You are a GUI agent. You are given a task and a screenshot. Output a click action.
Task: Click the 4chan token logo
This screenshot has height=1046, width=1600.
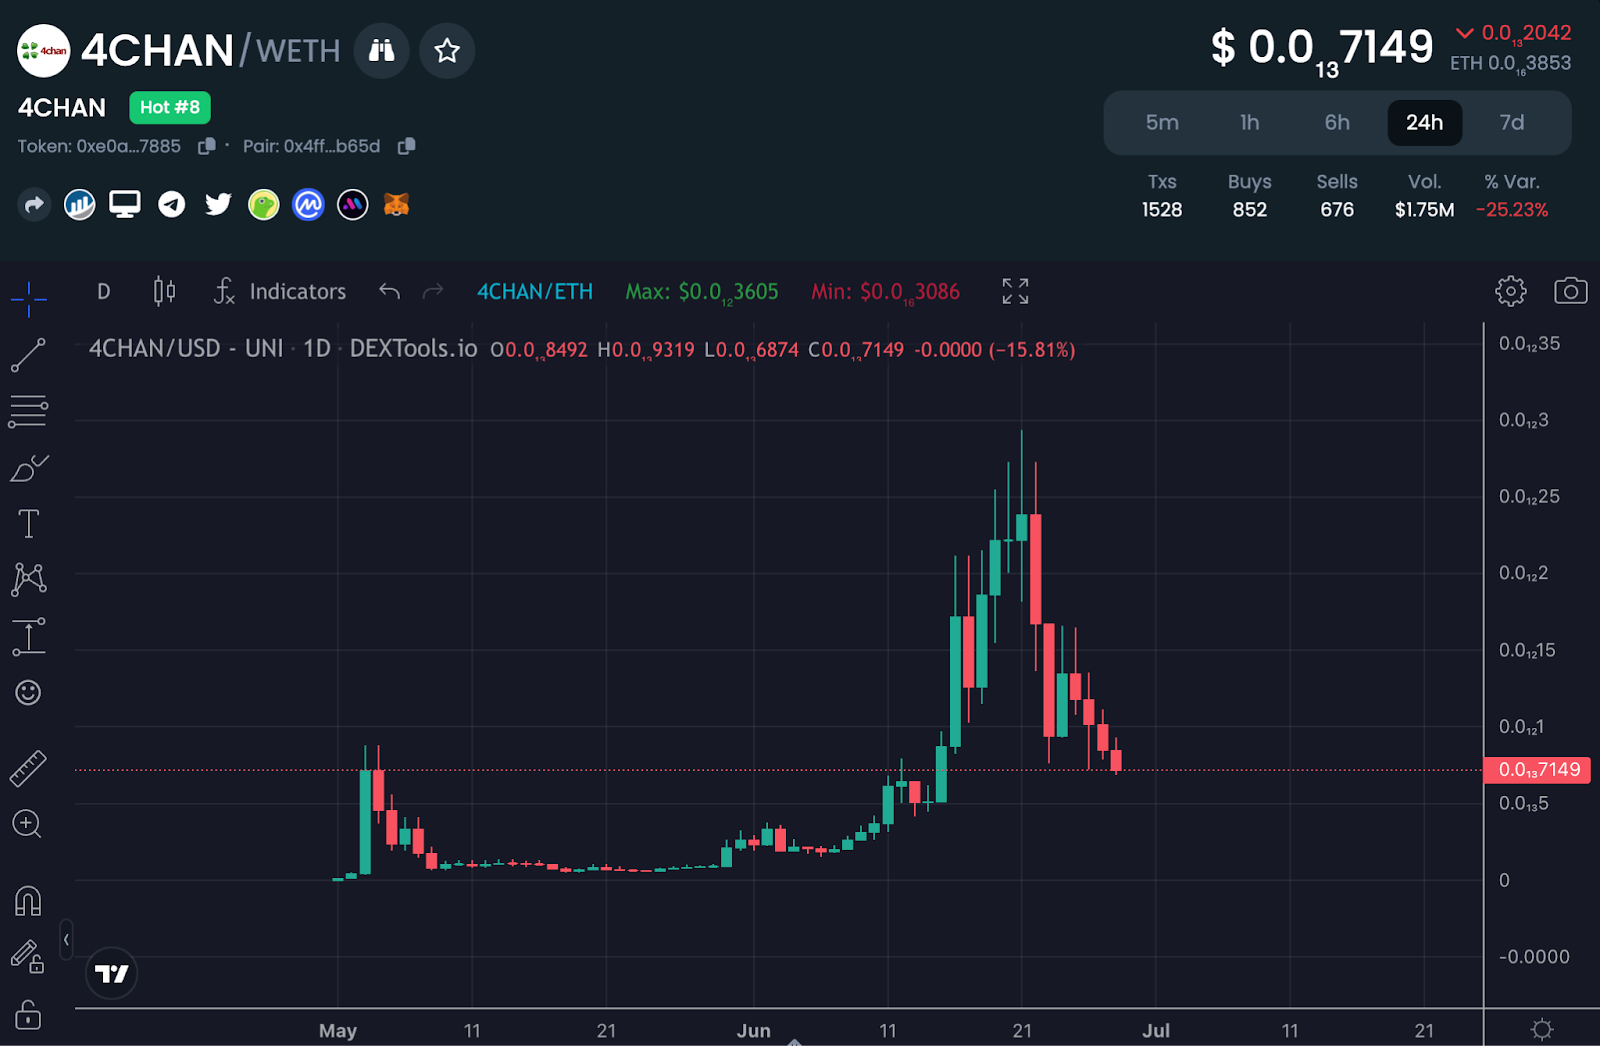pos(44,51)
